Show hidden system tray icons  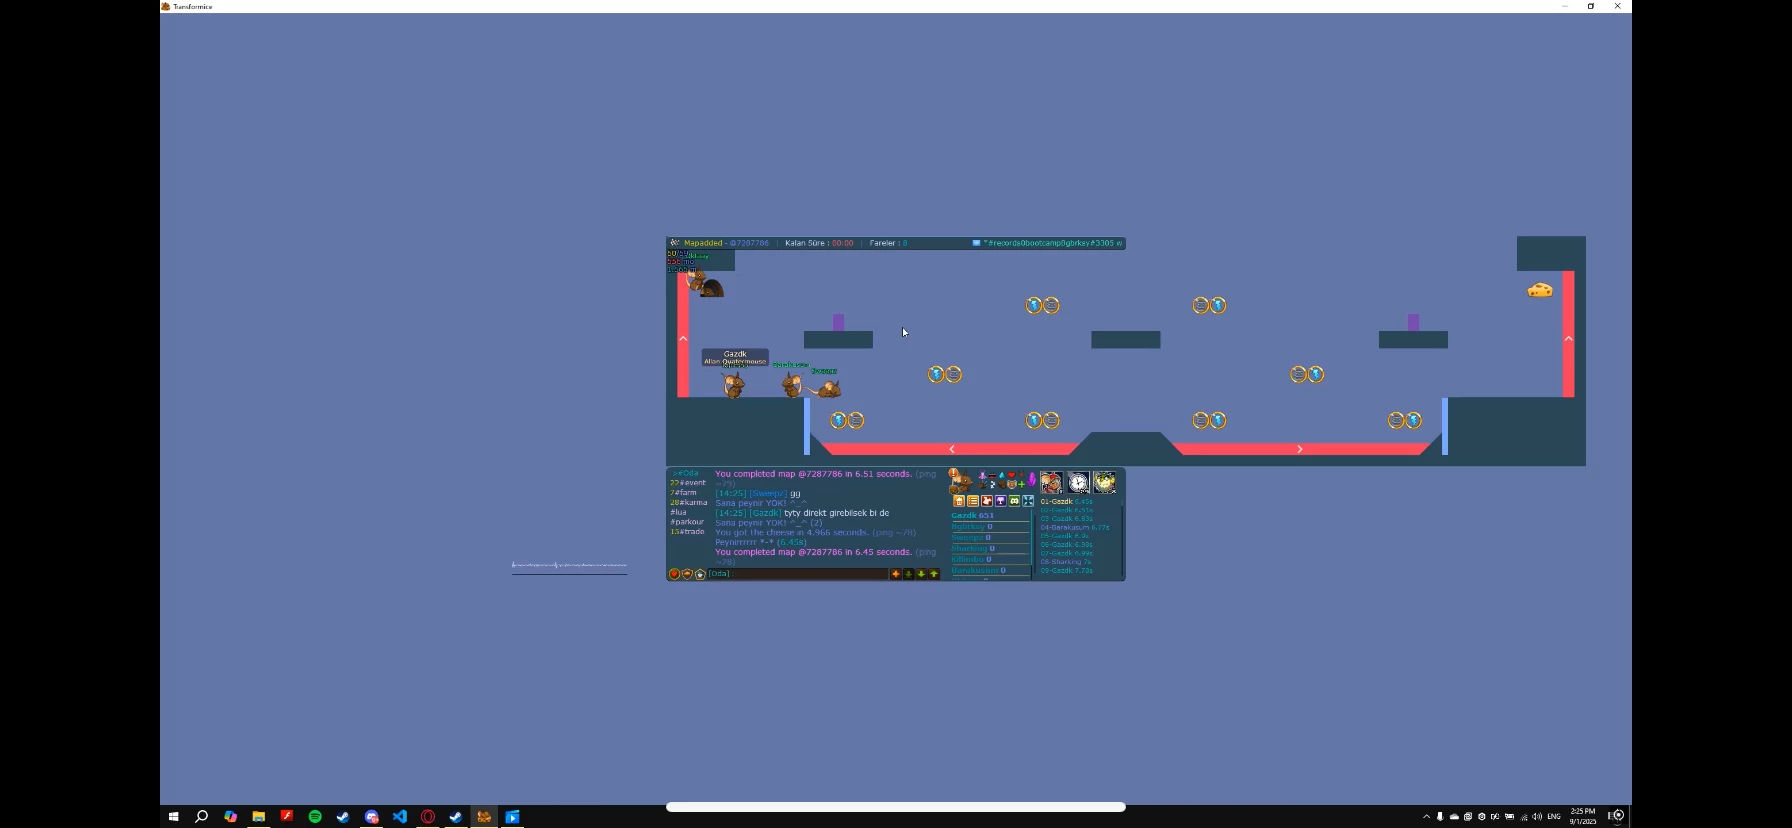[x=1426, y=817]
